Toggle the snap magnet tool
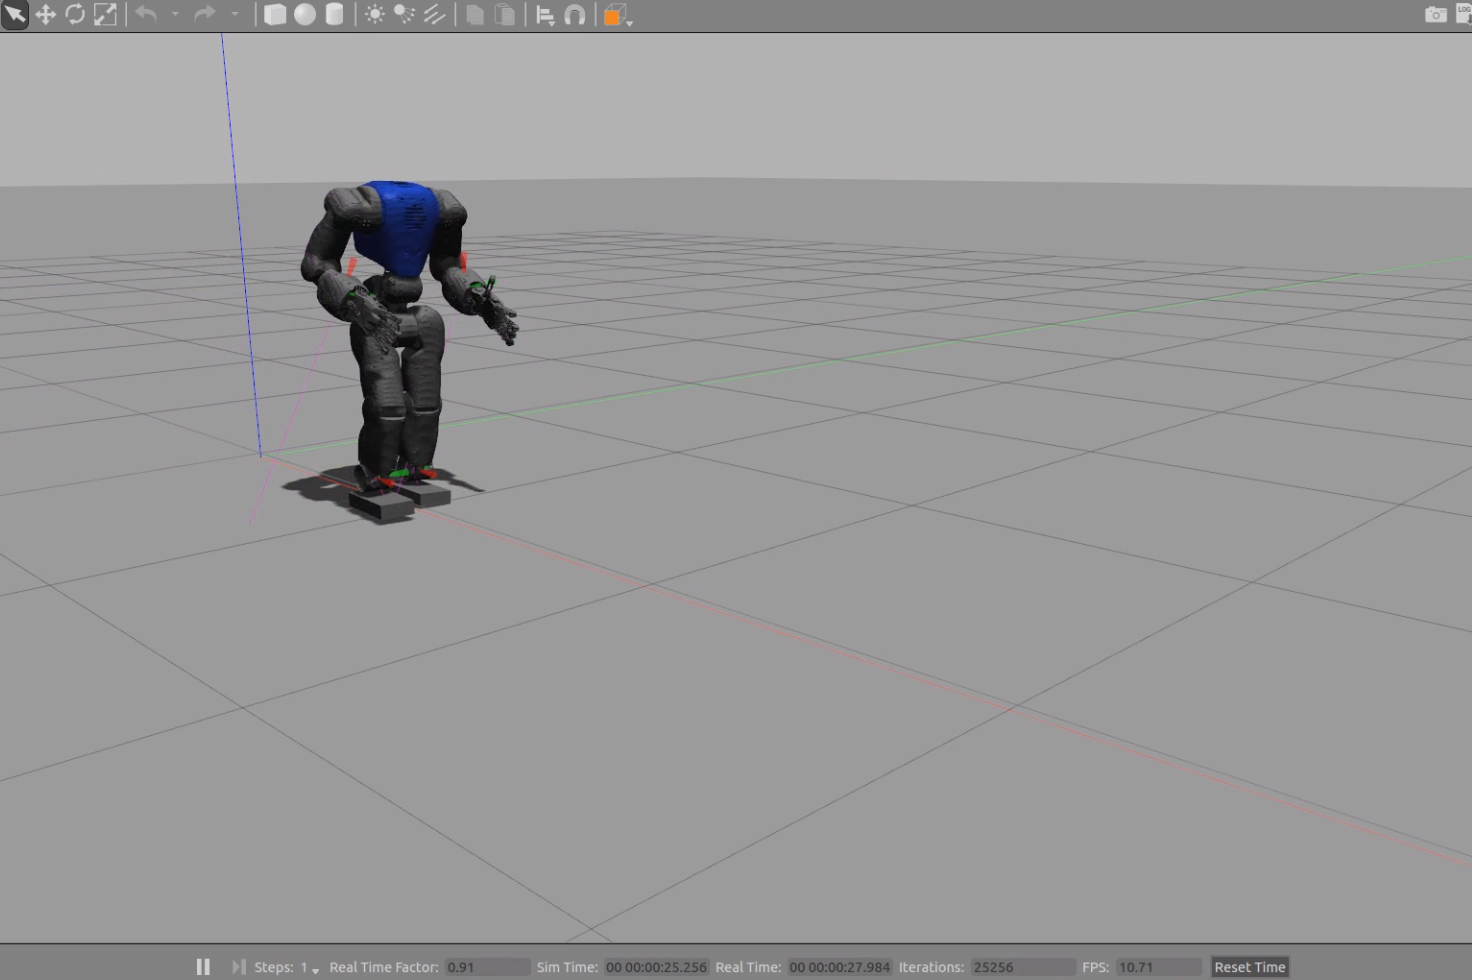 (x=575, y=15)
